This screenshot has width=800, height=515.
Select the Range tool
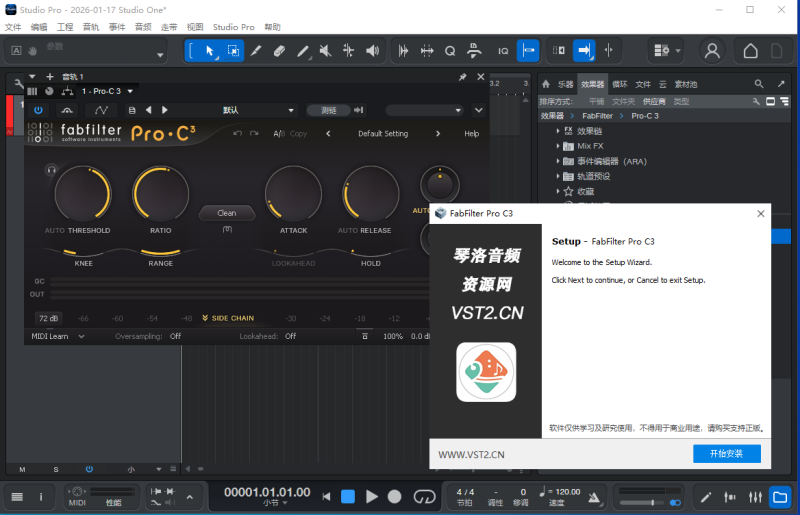[x=233, y=51]
